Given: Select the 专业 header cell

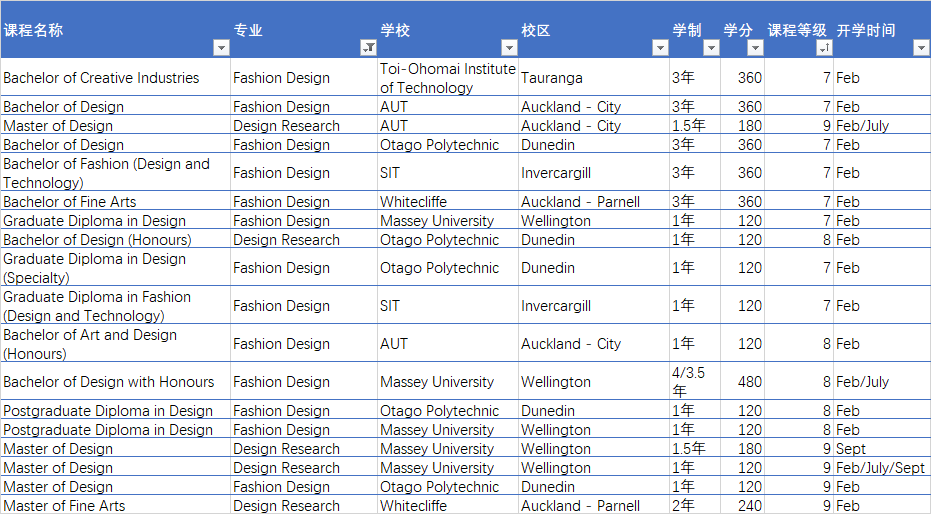Looking at the screenshot, I should [304, 30].
